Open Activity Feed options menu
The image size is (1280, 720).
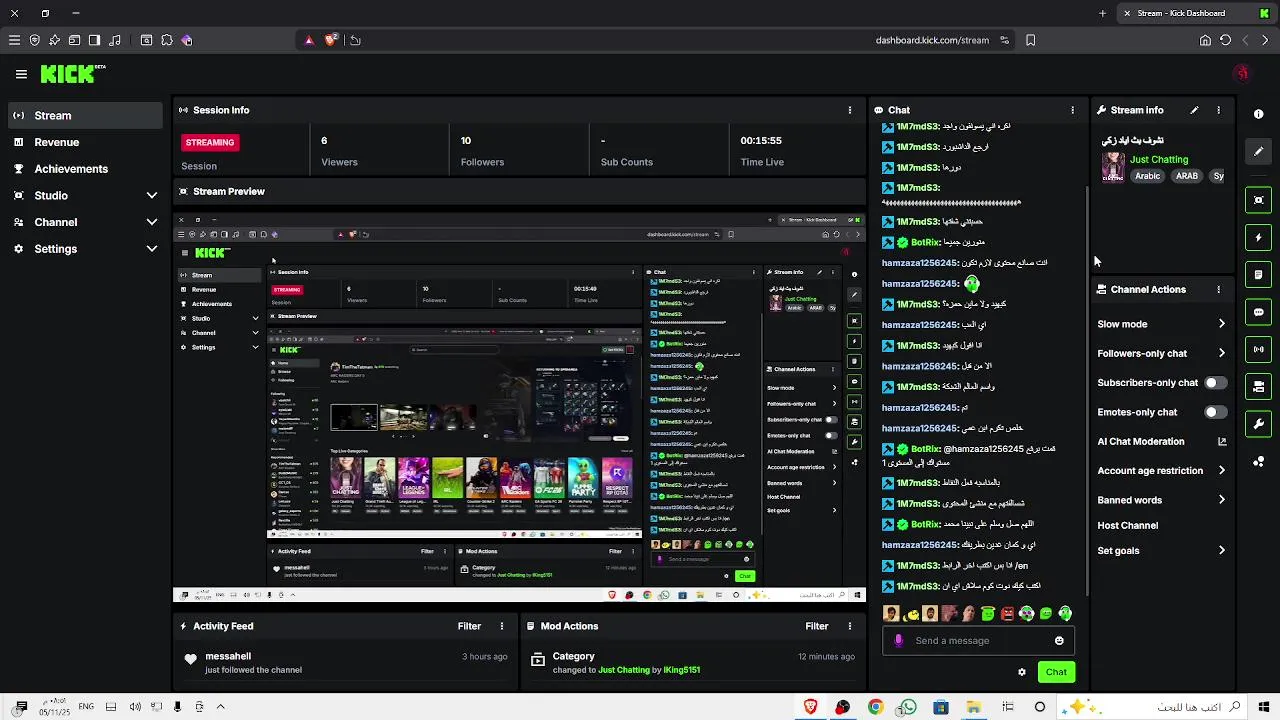(x=502, y=626)
